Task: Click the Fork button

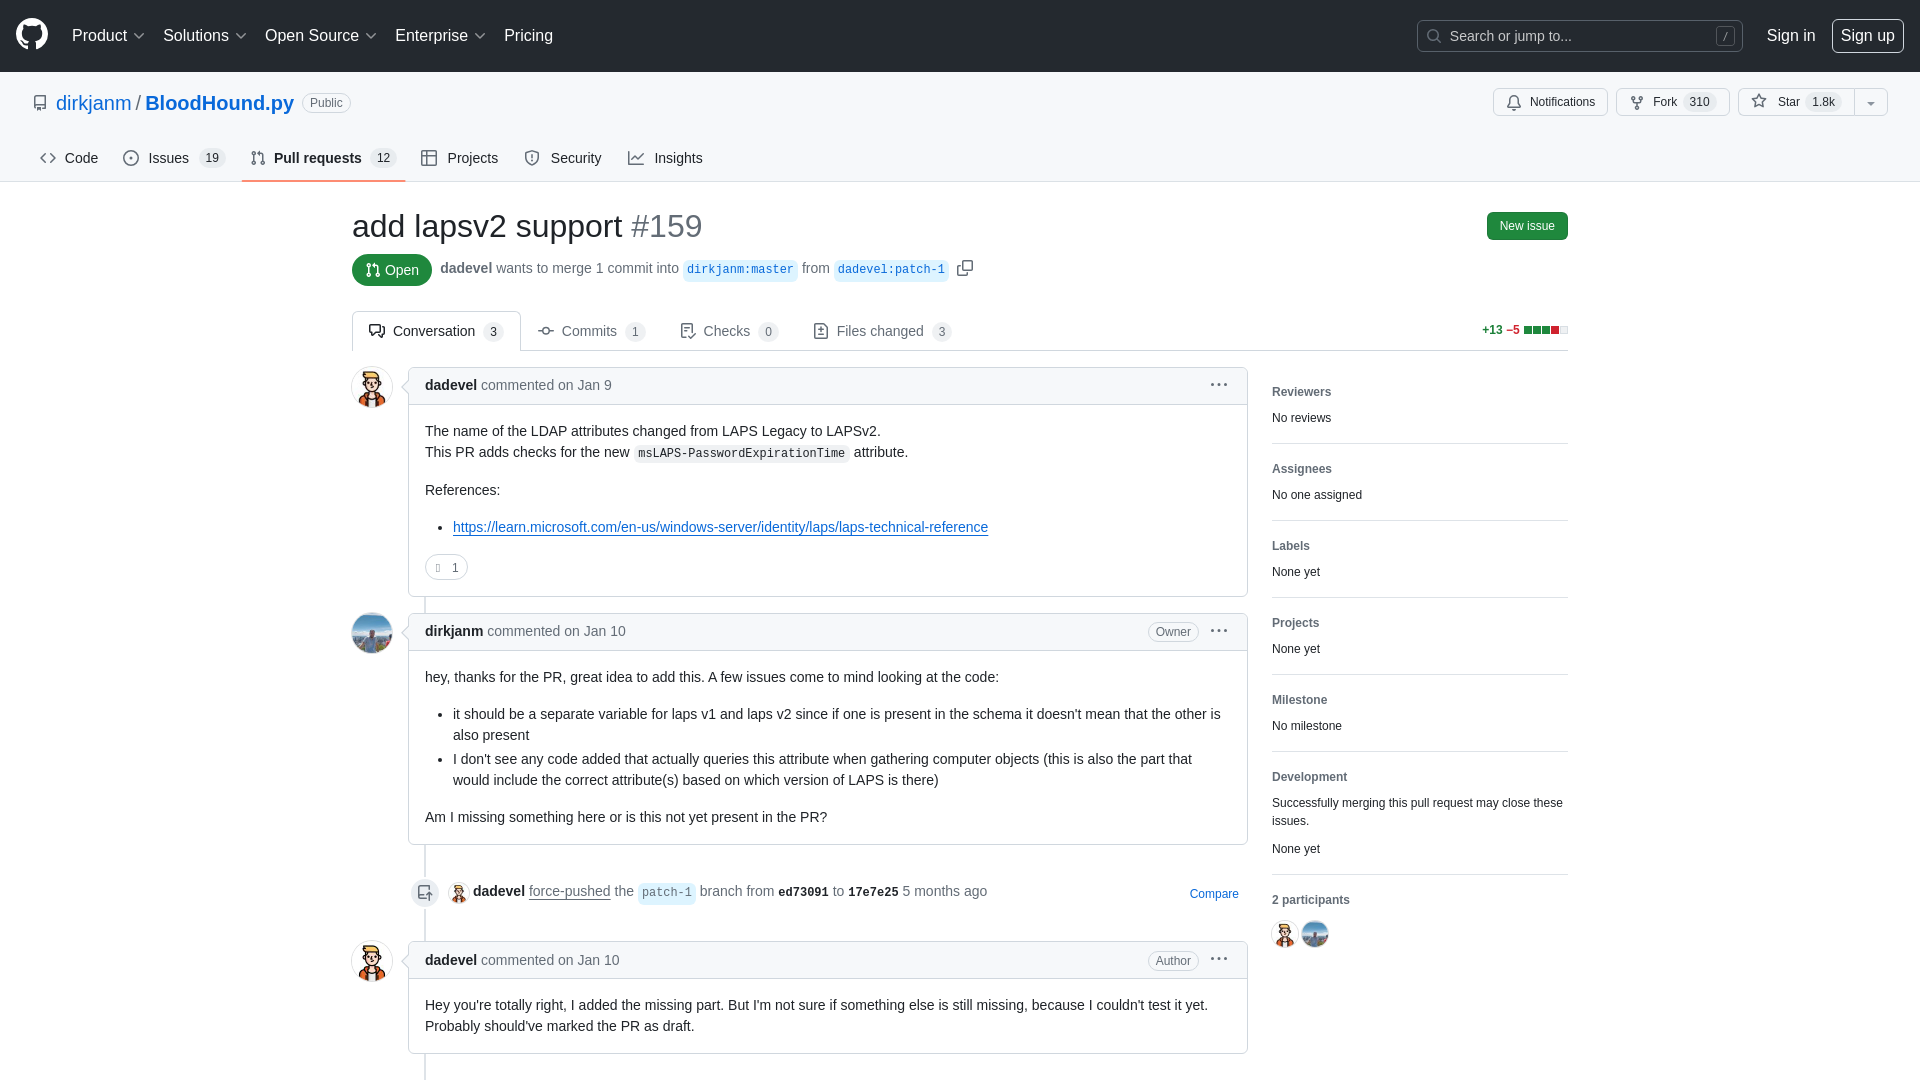Action: (x=1672, y=102)
